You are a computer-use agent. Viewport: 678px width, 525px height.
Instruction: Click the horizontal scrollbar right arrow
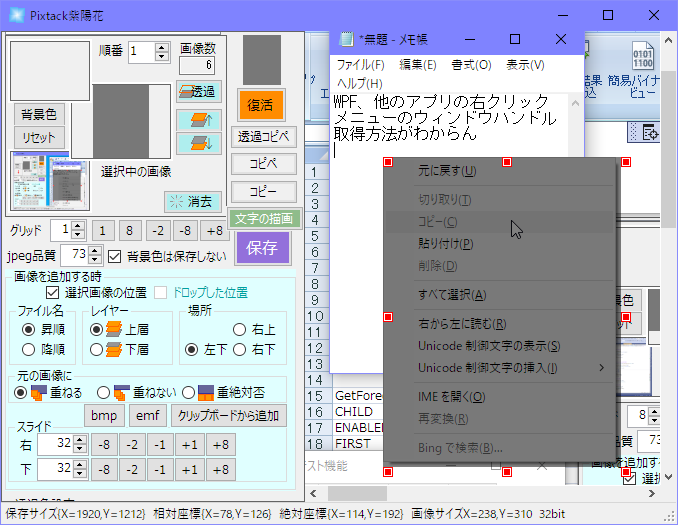click(x=652, y=493)
